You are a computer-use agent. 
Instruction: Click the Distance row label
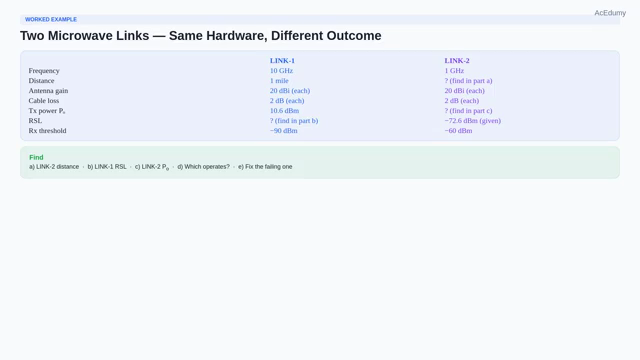tap(41, 80)
